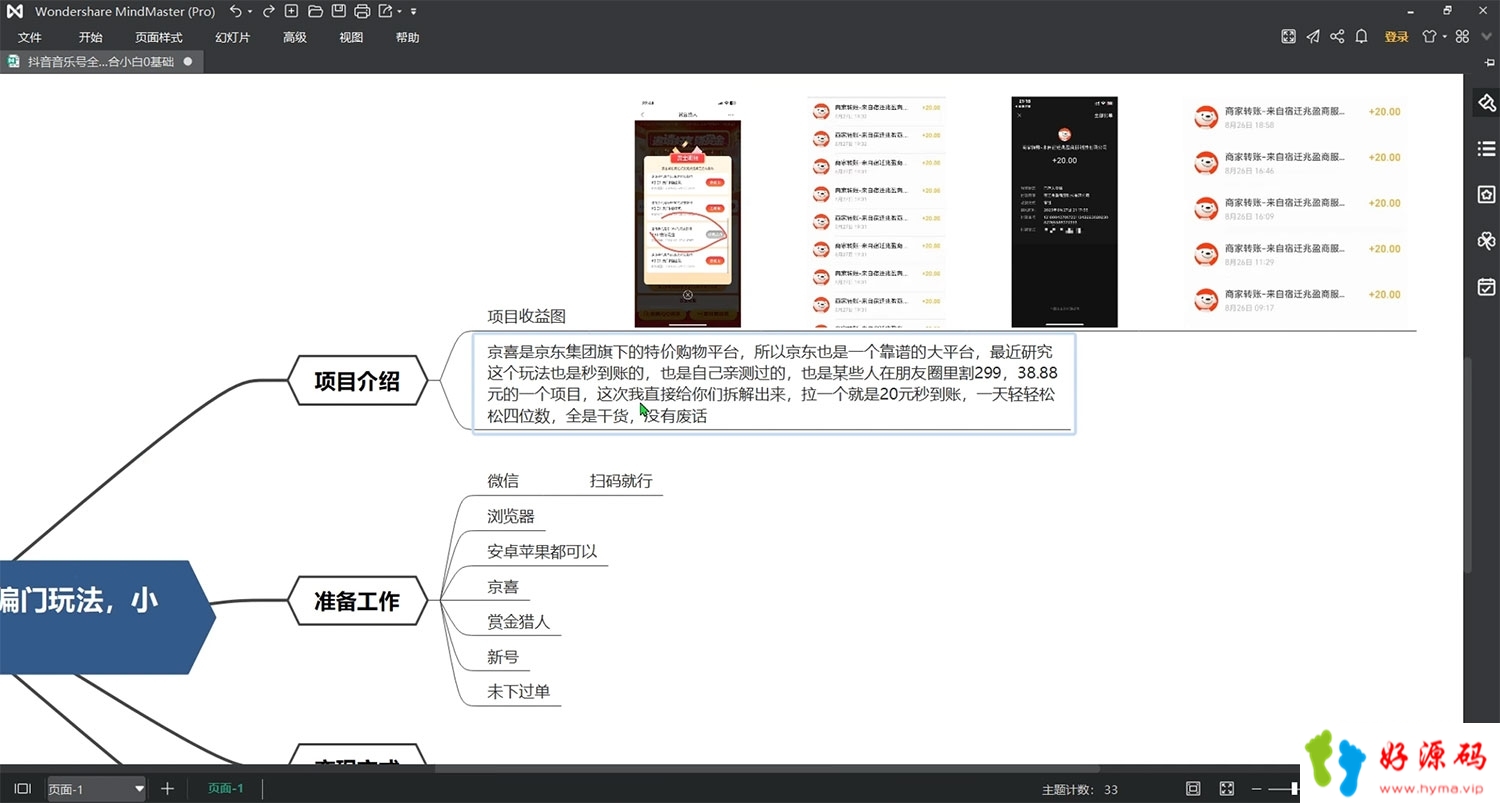The height and width of the screenshot is (803, 1500).
Task: Click the paper plane send icon
Action: tap(1313, 37)
